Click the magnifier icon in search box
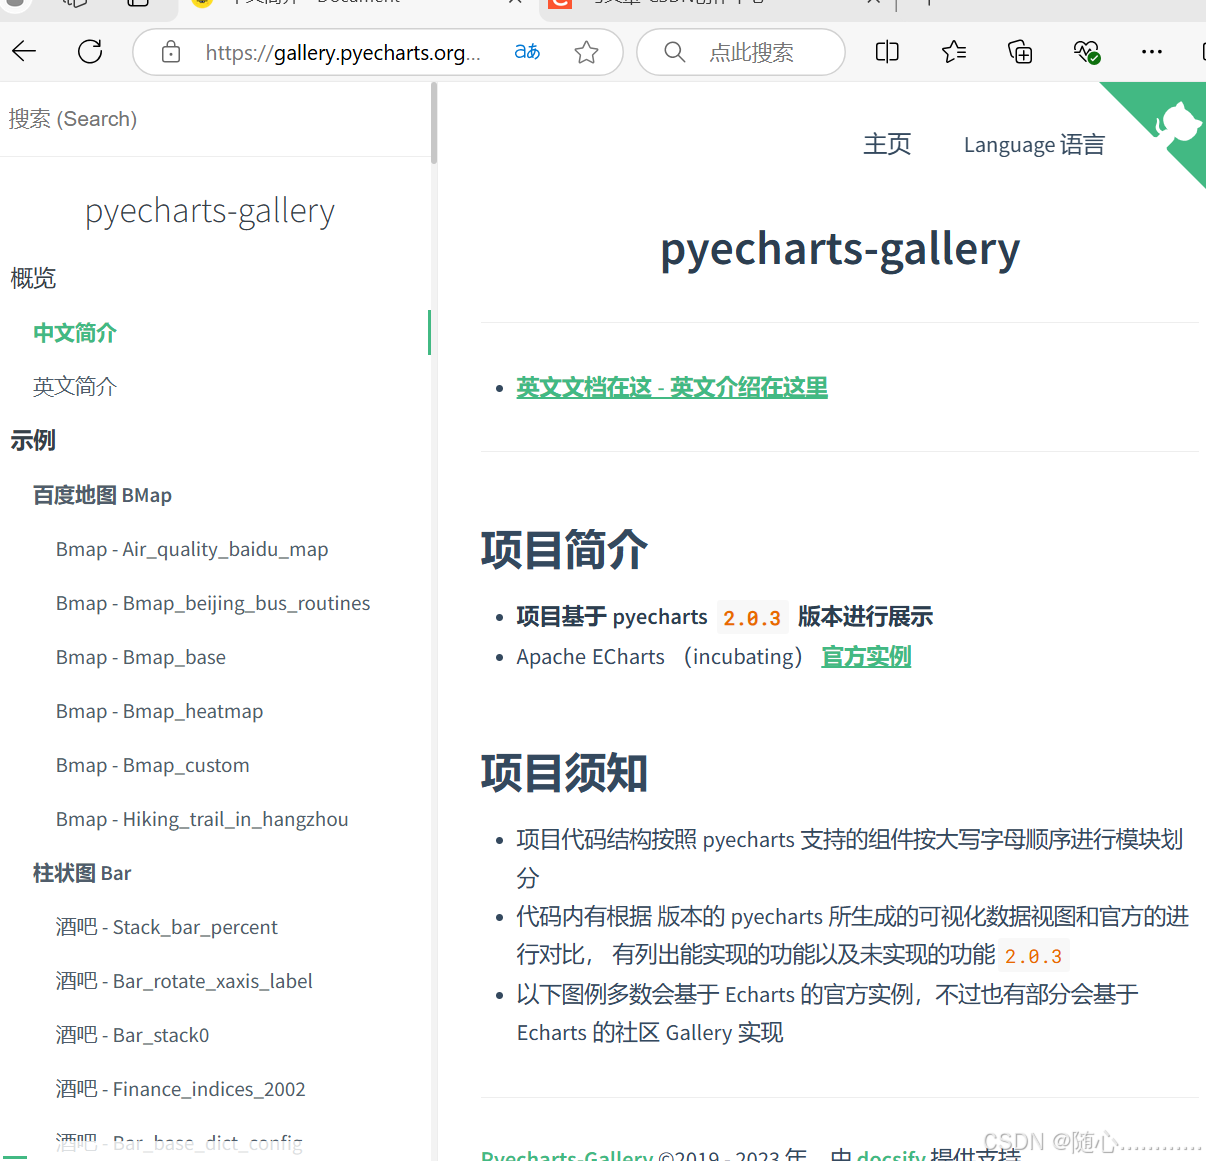The height and width of the screenshot is (1161, 1206). point(675,52)
